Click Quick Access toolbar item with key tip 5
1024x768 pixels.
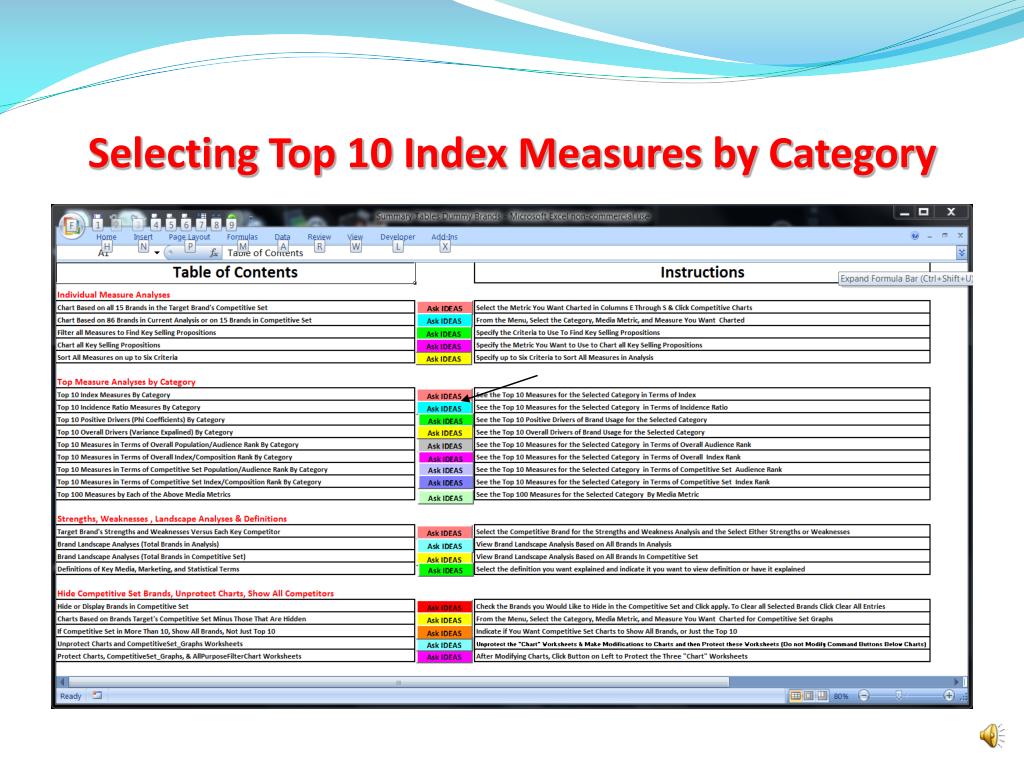170,224
